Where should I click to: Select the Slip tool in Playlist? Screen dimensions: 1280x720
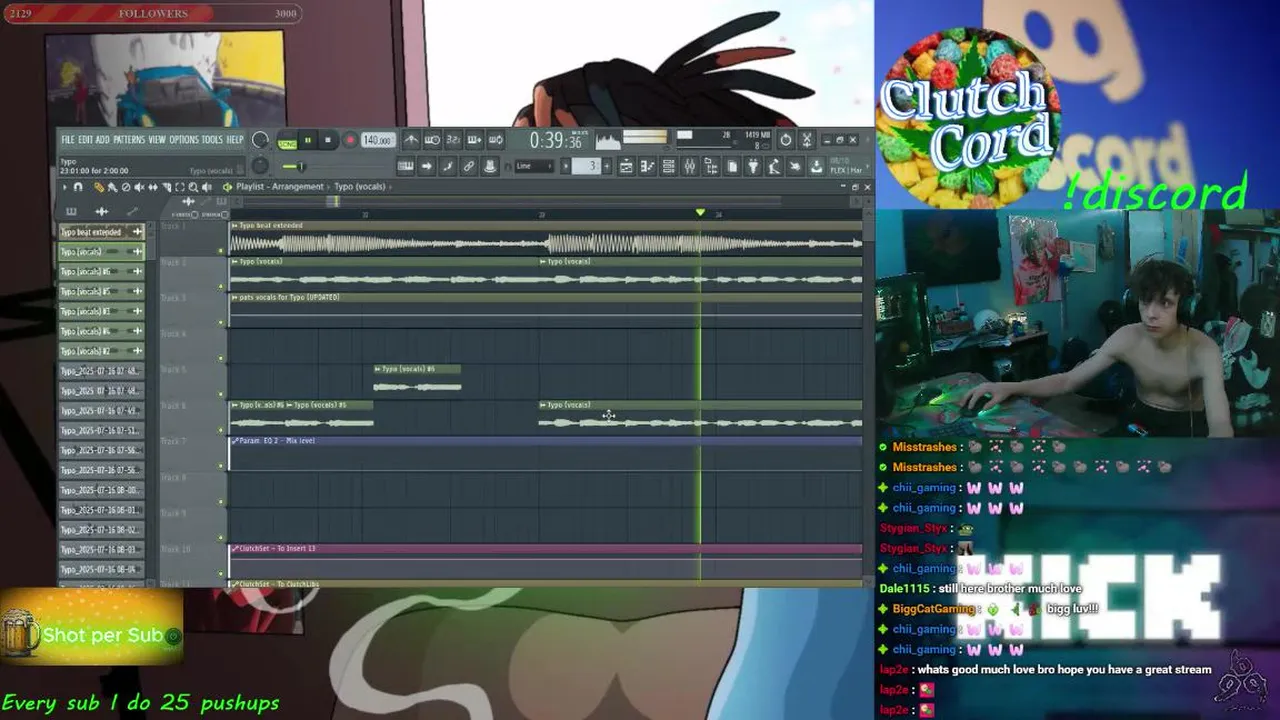pos(153,187)
